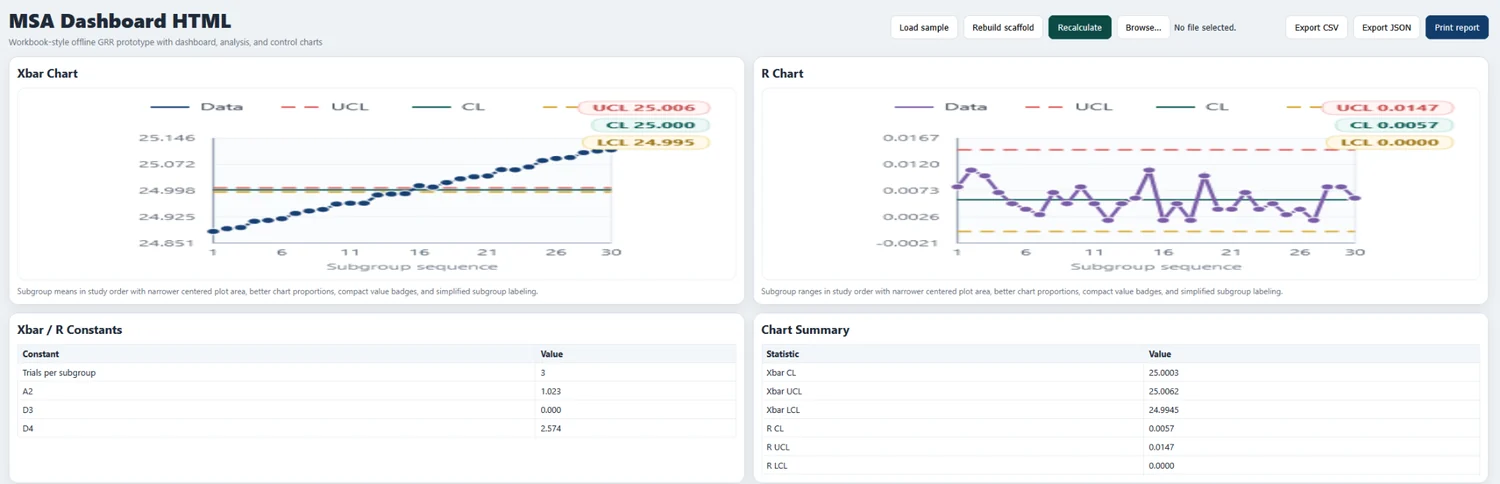Click the R axis label 0.0167
Screen dimensions: 1500x484
[911, 138]
